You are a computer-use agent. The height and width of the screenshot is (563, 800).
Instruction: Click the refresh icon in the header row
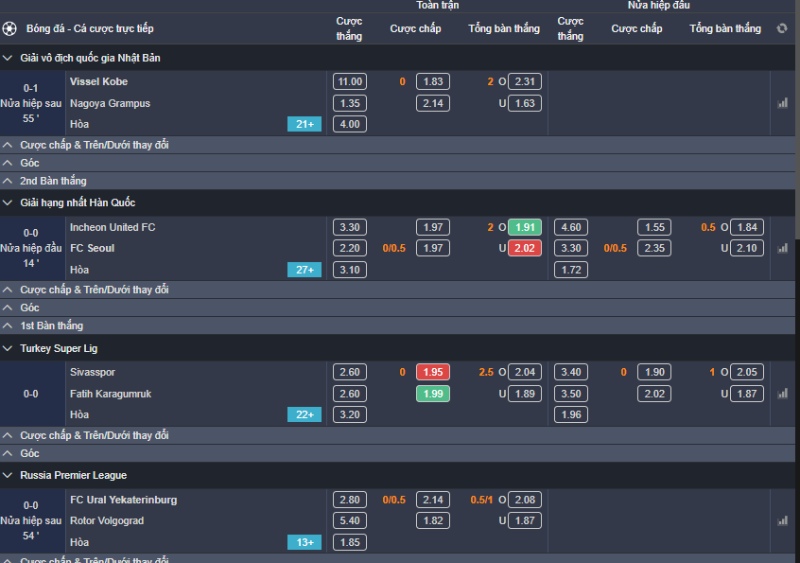point(782,28)
